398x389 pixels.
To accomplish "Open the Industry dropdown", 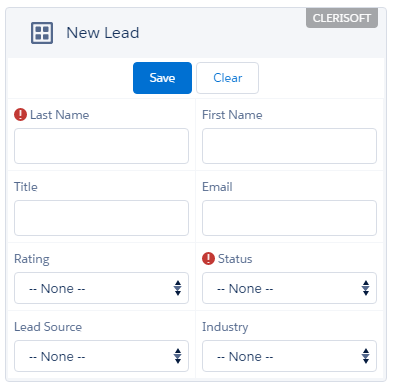I will pyautogui.click(x=289, y=356).
